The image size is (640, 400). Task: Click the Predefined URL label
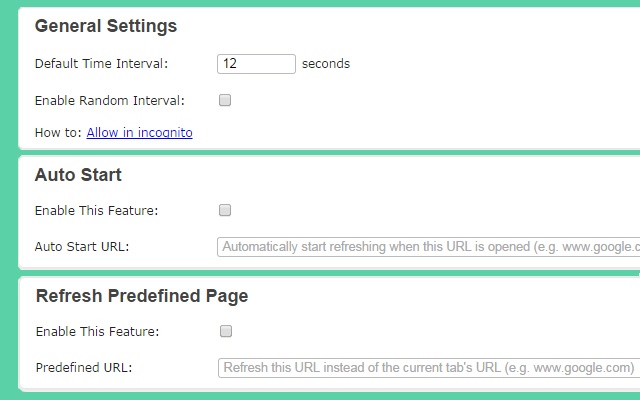[x=83, y=367]
